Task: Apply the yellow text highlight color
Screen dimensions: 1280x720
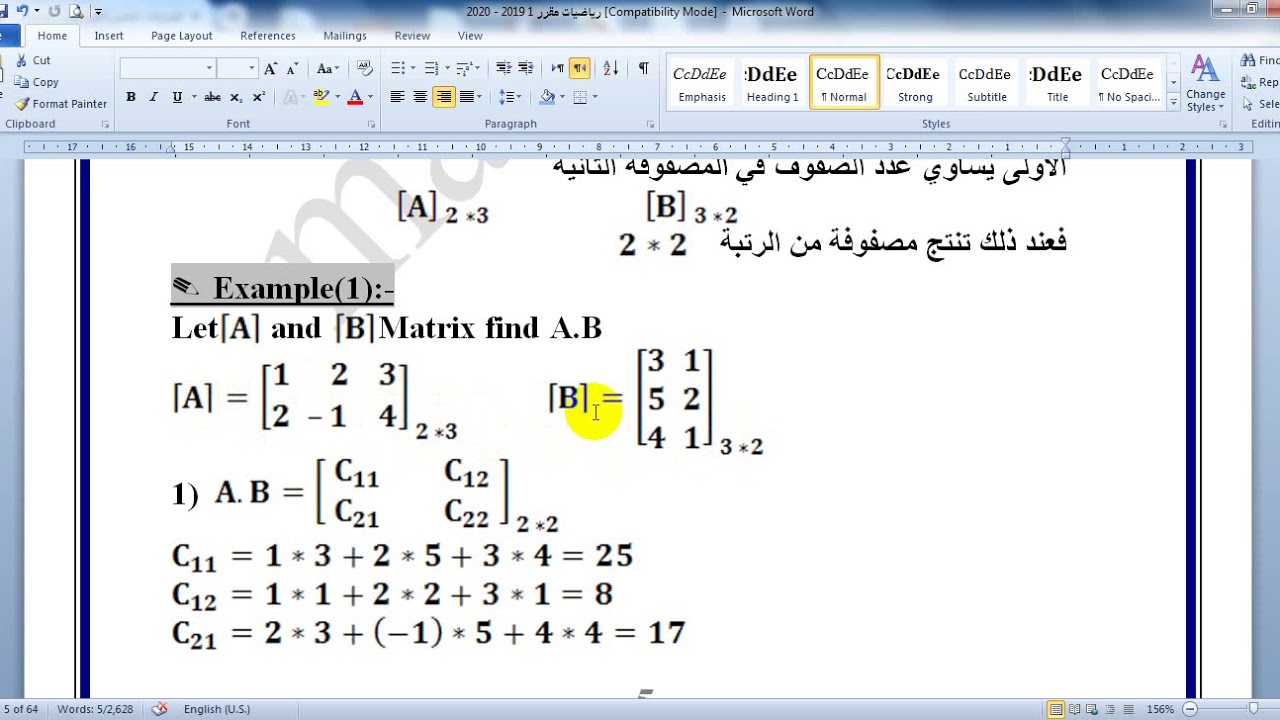Action: pos(320,97)
